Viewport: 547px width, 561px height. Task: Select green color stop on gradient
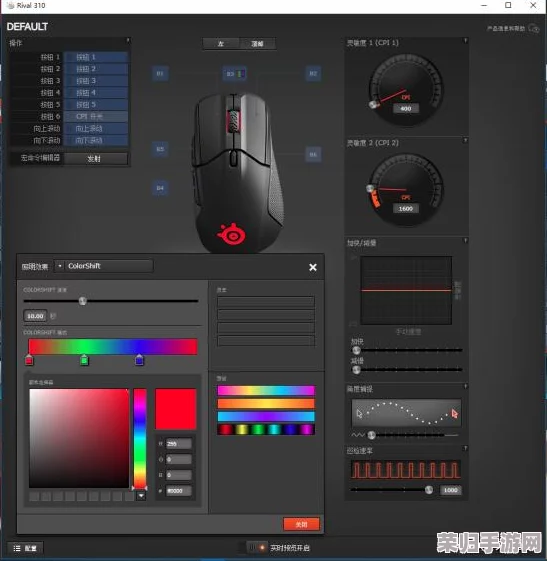coord(84,360)
